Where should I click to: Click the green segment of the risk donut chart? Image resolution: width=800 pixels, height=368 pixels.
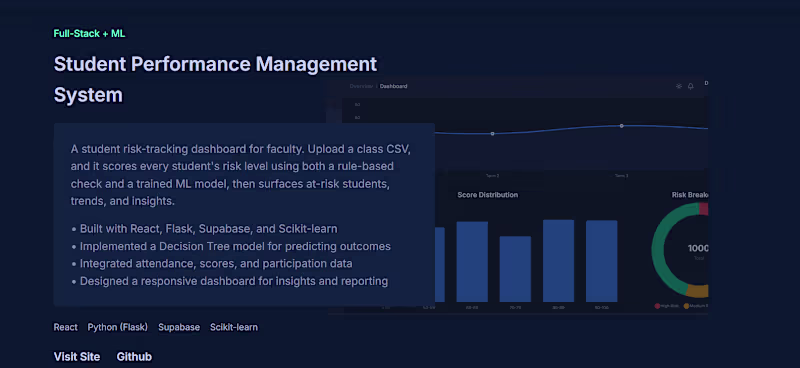[x=657, y=250]
